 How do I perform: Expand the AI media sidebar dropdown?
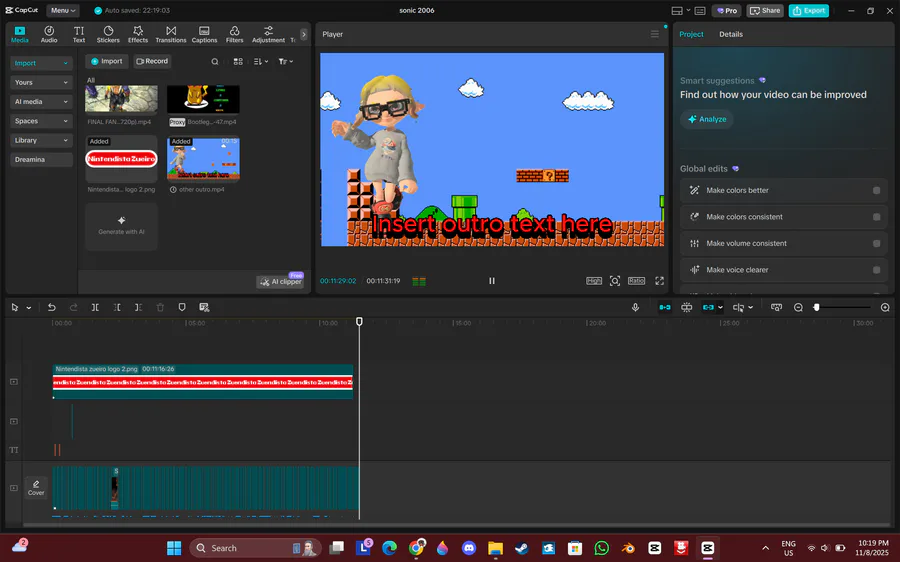(x=41, y=102)
